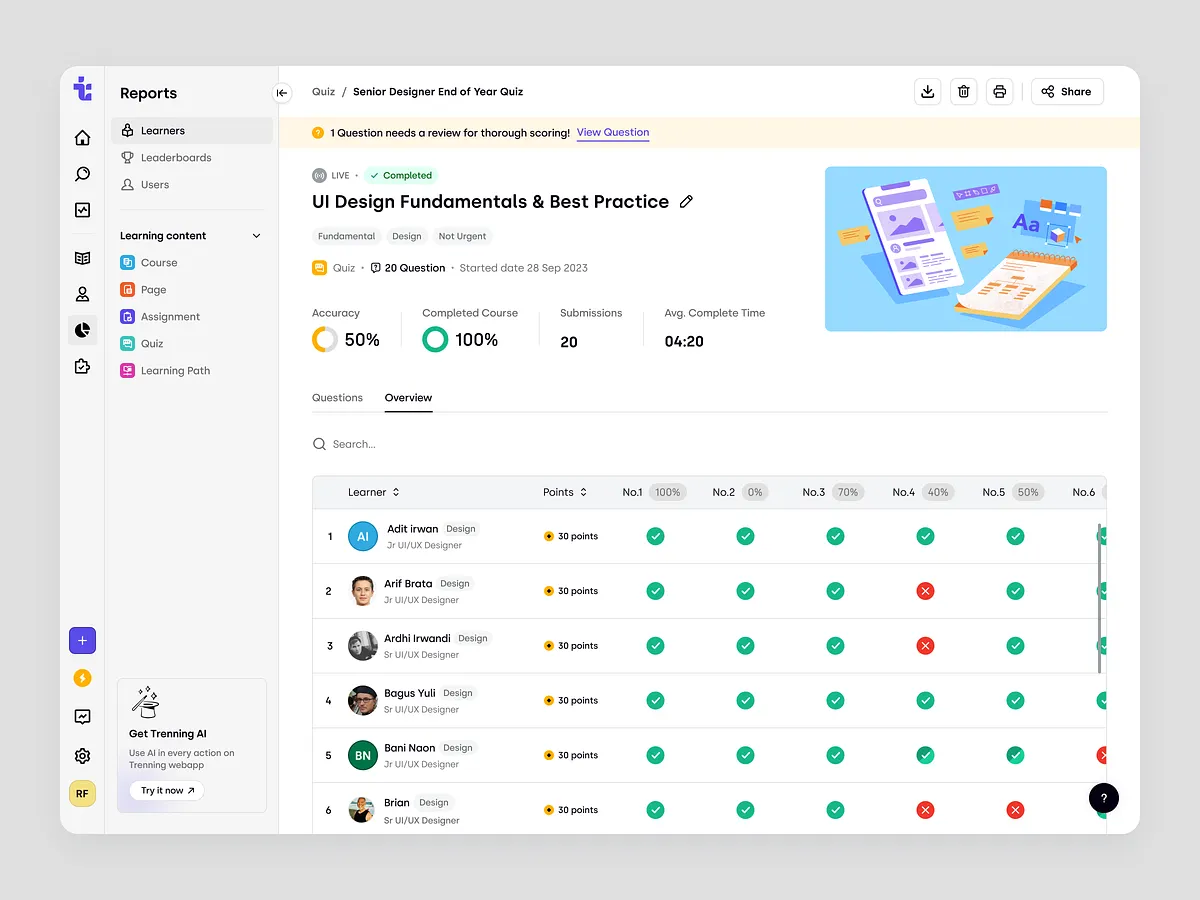Click the pie chart reports icon
The height and width of the screenshot is (900, 1200).
coord(82,330)
